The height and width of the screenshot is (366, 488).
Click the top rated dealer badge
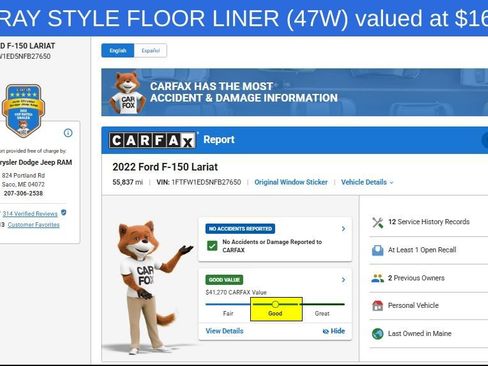pyautogui.click(x=23, y=111)
